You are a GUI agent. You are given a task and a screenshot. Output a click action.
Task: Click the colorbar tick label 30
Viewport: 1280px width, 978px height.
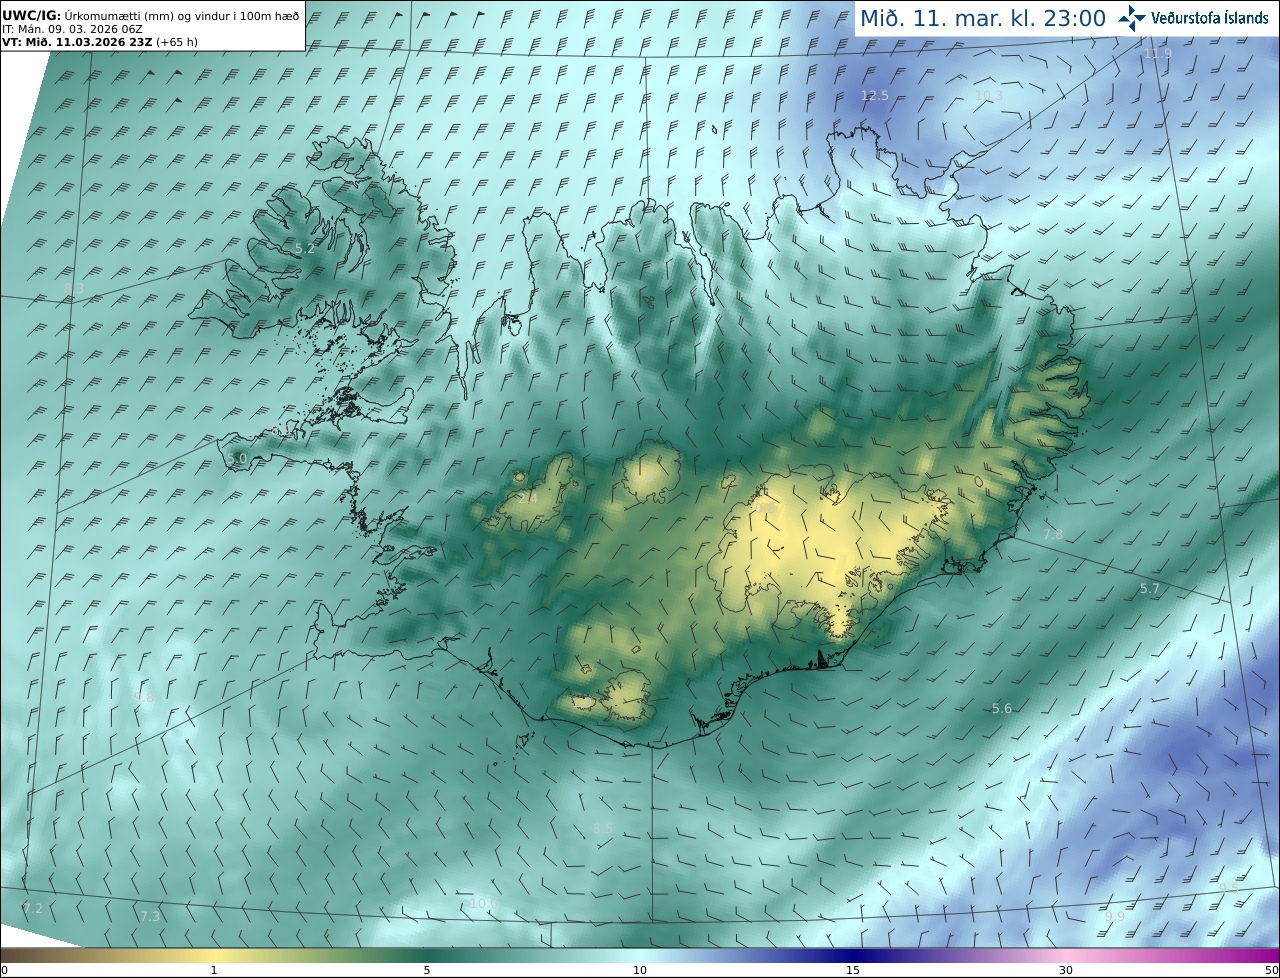1066,970
